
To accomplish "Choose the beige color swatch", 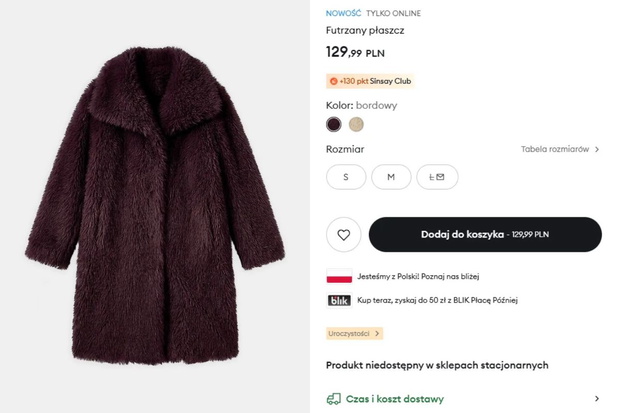I will click(356, 124).
